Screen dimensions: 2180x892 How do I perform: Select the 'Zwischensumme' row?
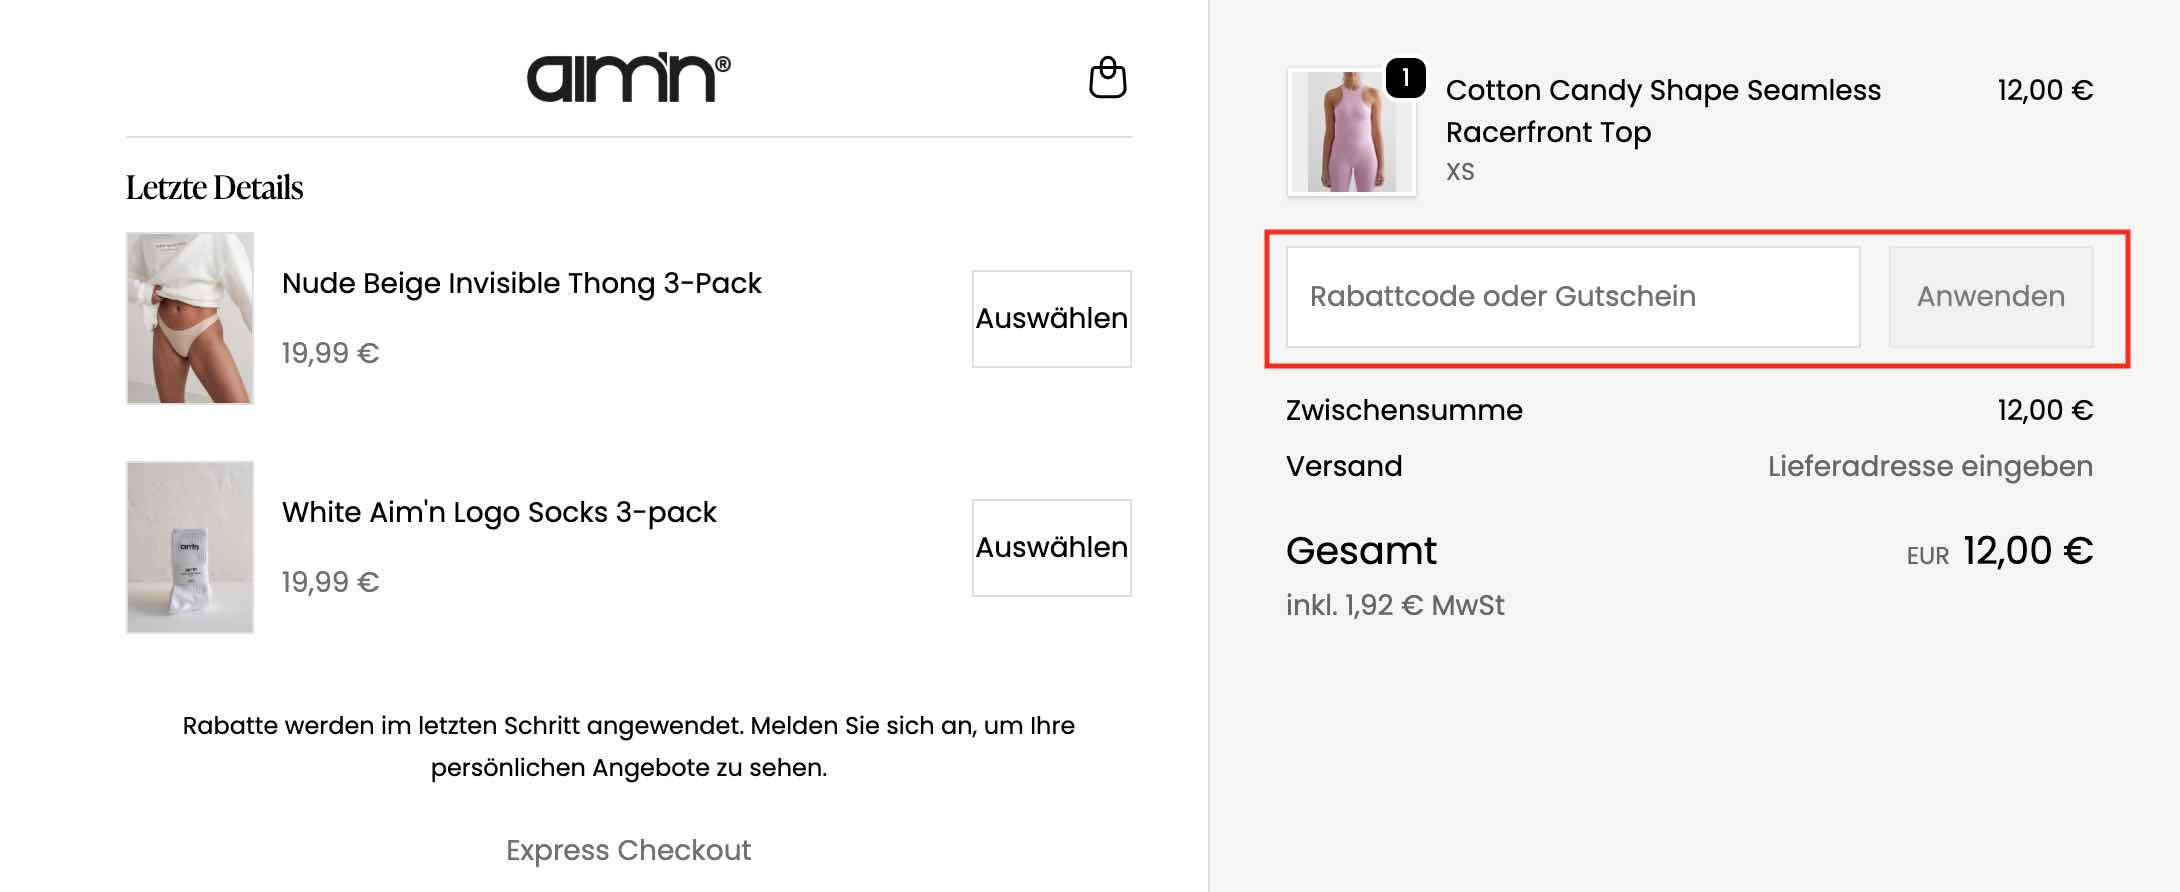(1404, 410)
